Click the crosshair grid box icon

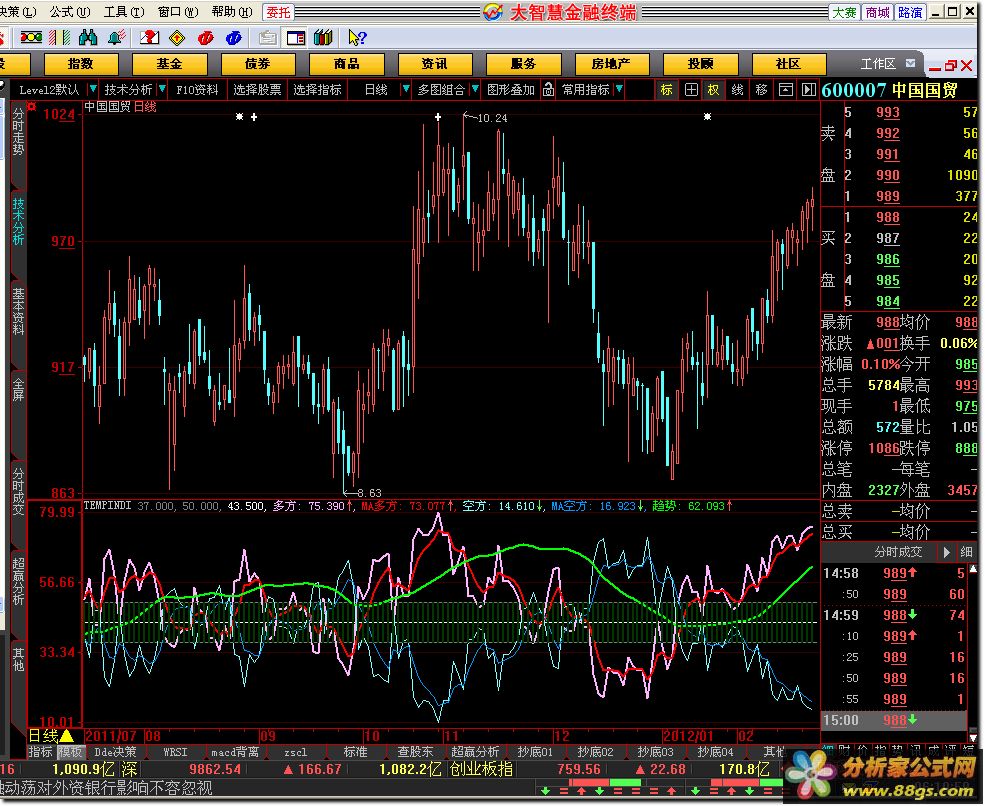pos(691,90)
